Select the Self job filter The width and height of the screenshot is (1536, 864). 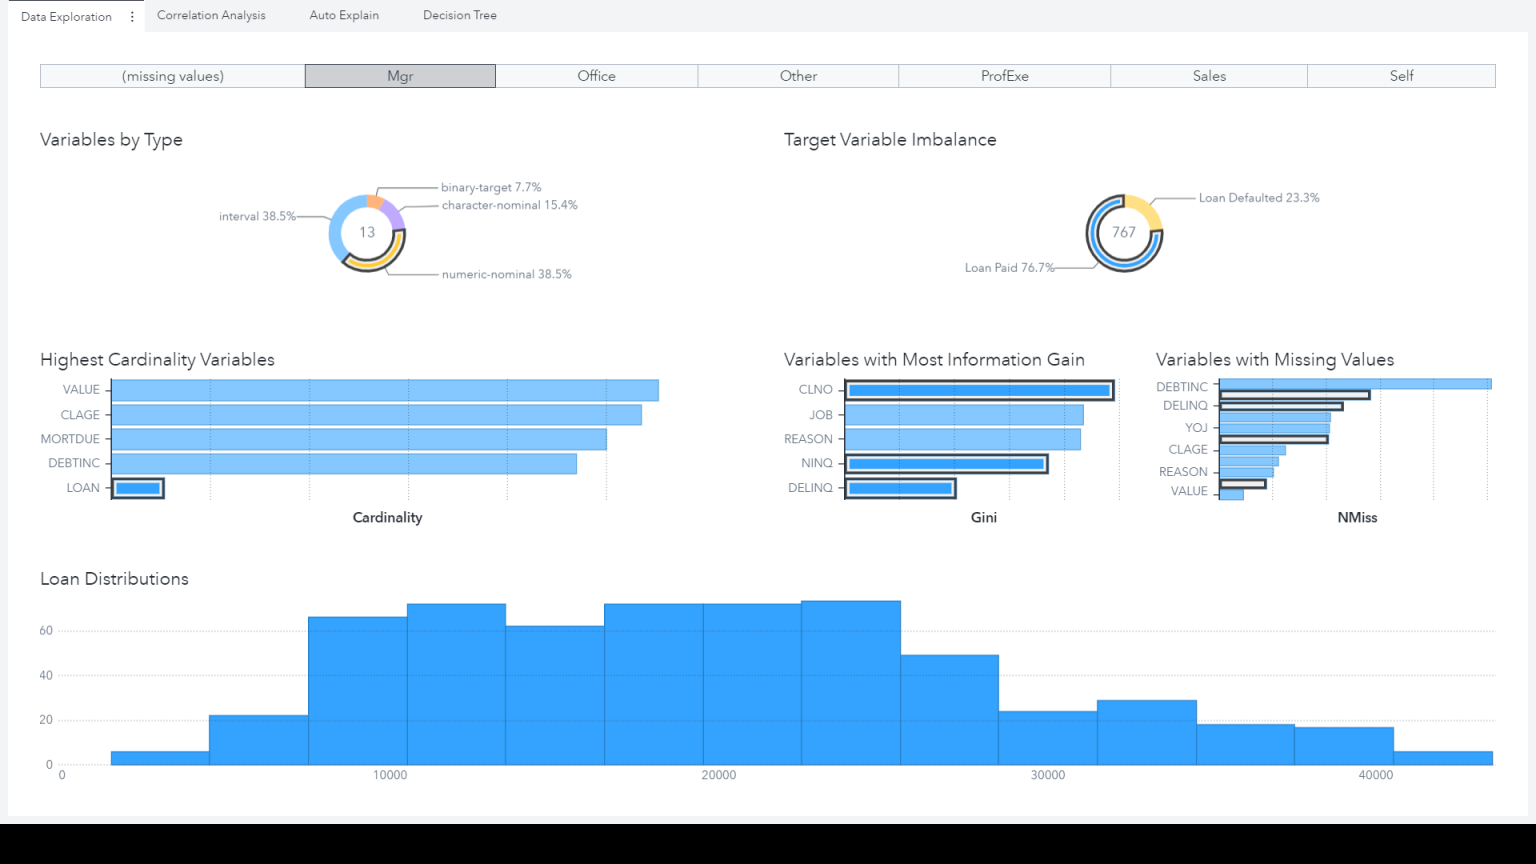pos(1400,75)
